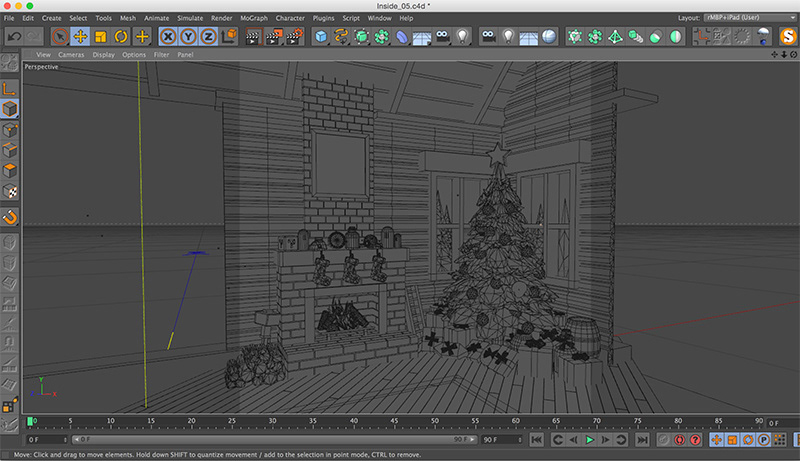Click the Undo arrow icon
Screen dimensions: 800x461
[x=14, y=37]
